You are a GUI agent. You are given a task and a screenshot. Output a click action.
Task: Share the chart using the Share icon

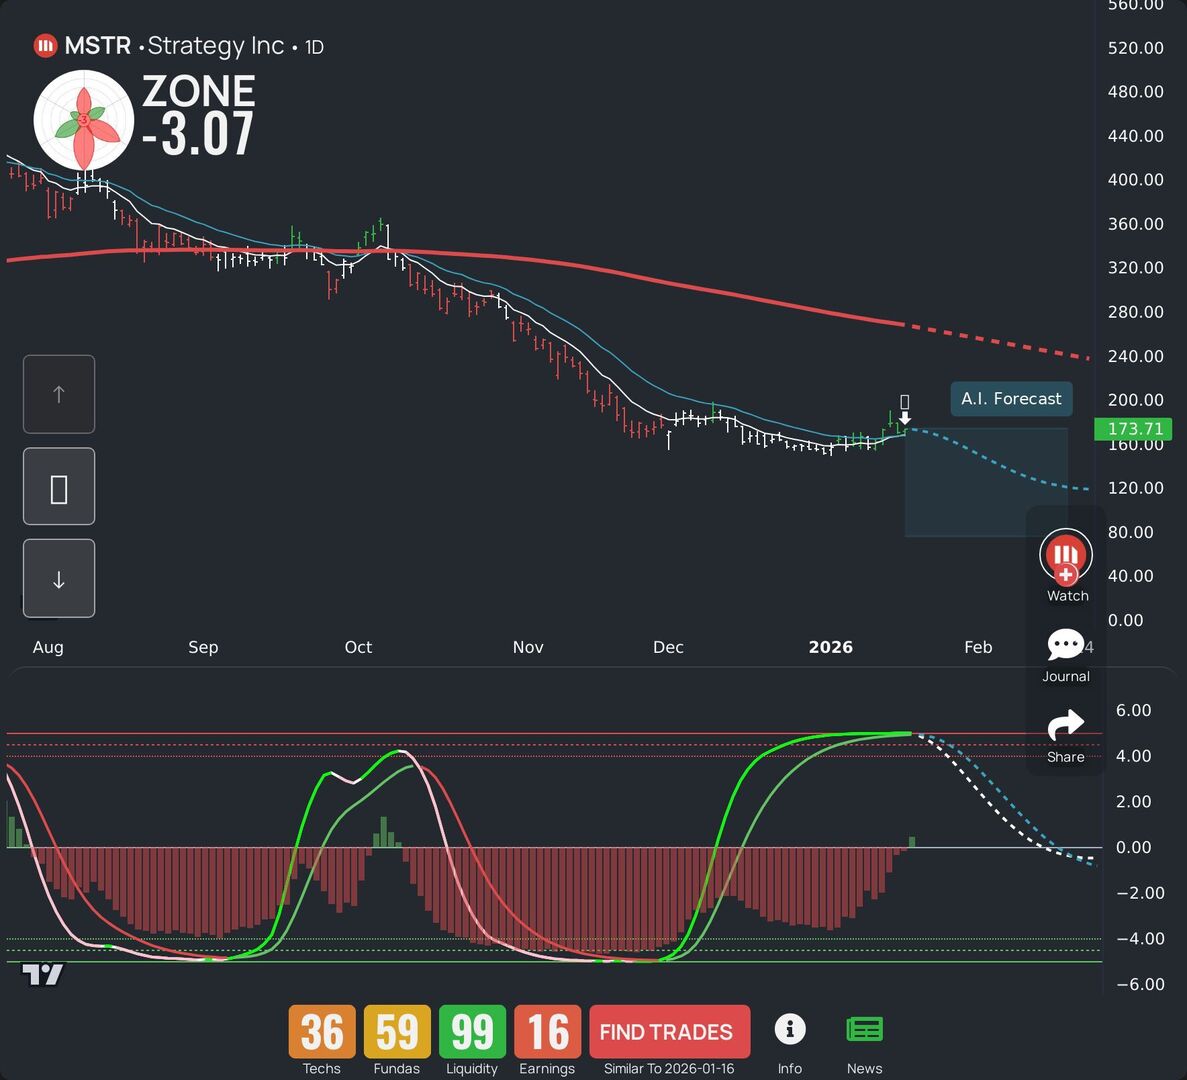[1065, 725]
